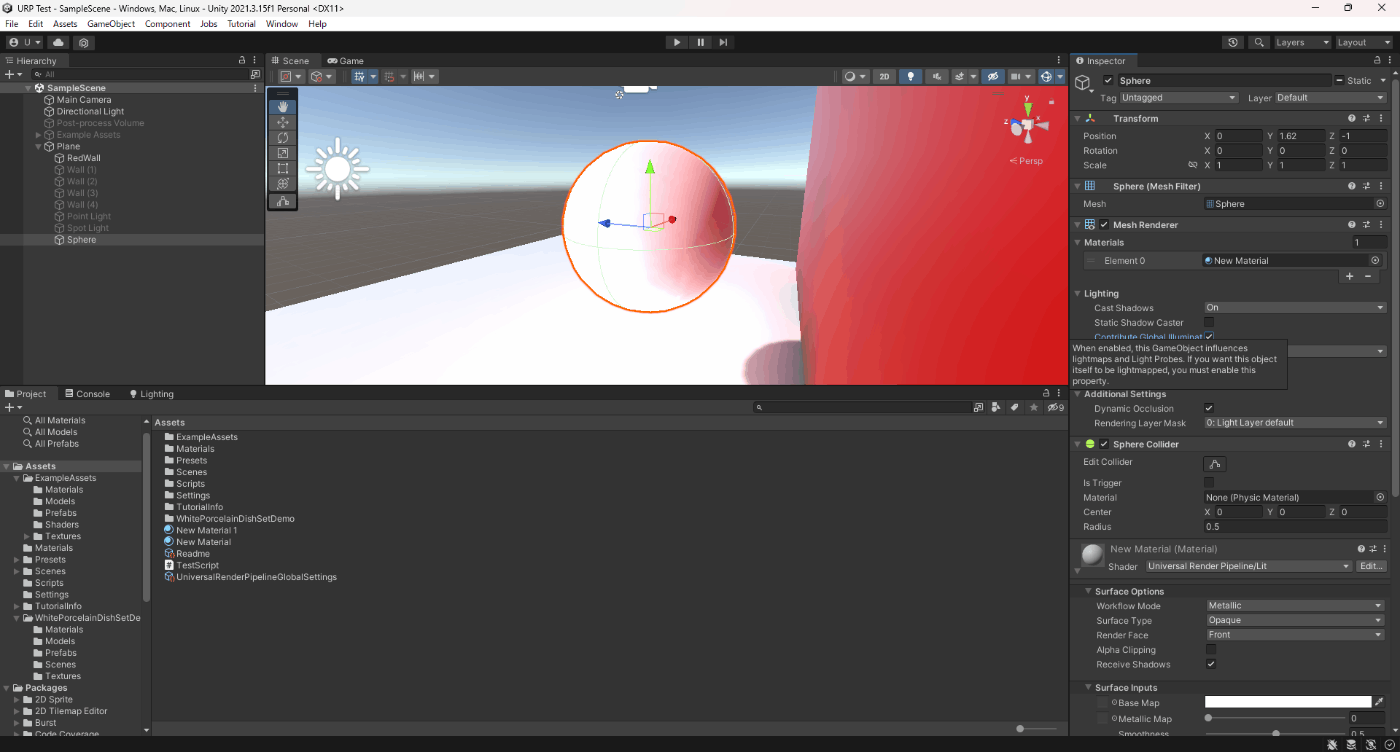The height and width of the screenshot is (752, 1400).
Task: Enable Alpha Clipping checkbox
Action: coord(1210,650)
